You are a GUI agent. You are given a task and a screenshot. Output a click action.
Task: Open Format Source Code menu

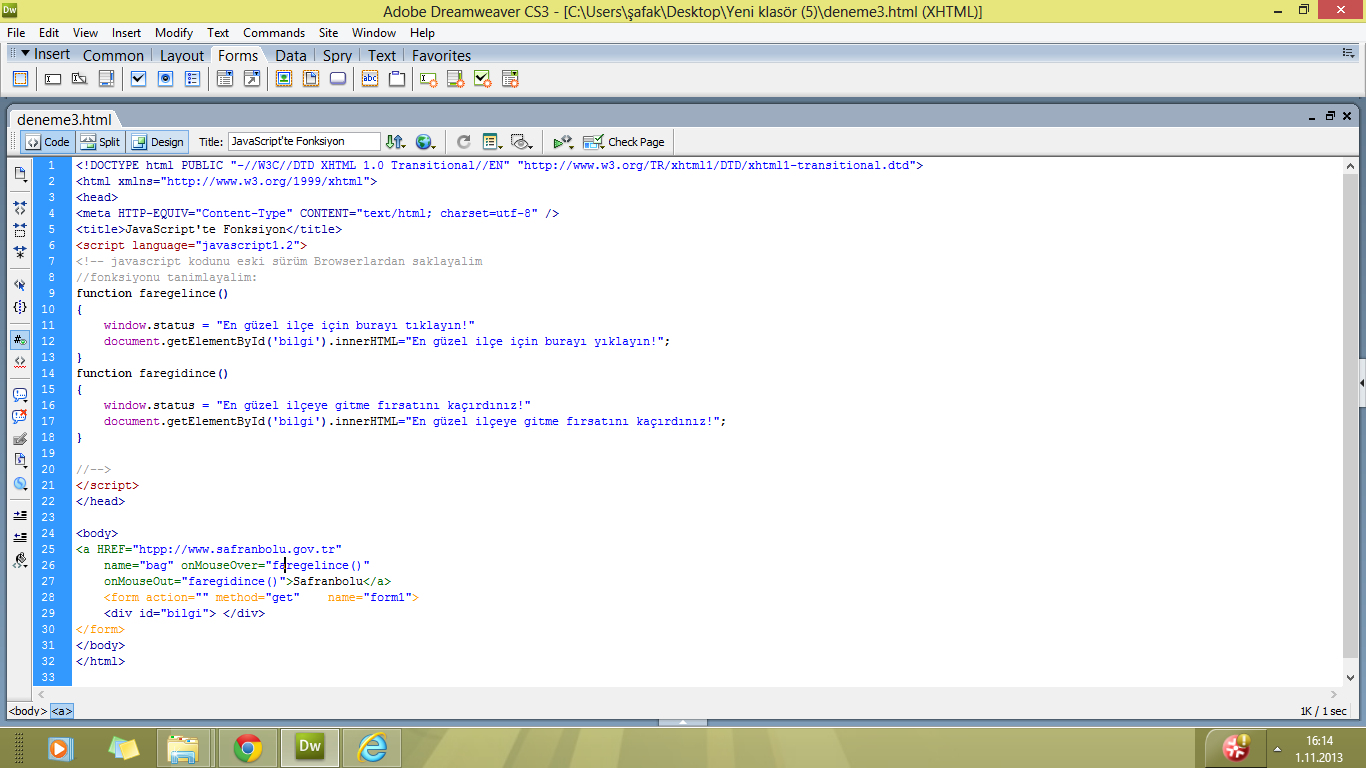click(20, 561)
